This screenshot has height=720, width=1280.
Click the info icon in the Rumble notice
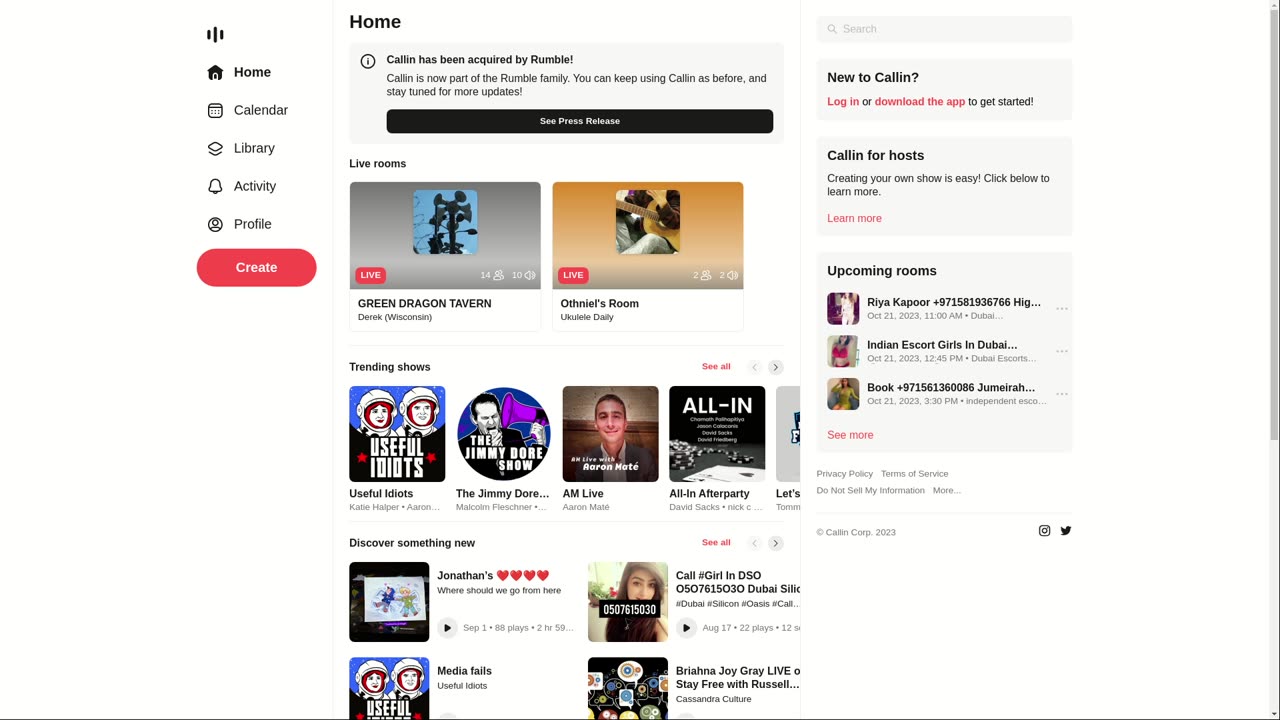coord(368,61)
